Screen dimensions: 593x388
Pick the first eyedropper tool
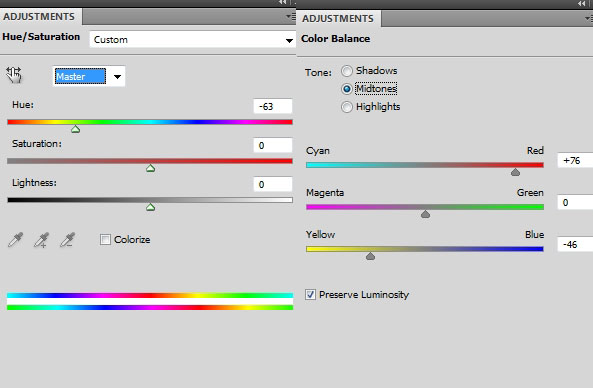coord(15,240)
